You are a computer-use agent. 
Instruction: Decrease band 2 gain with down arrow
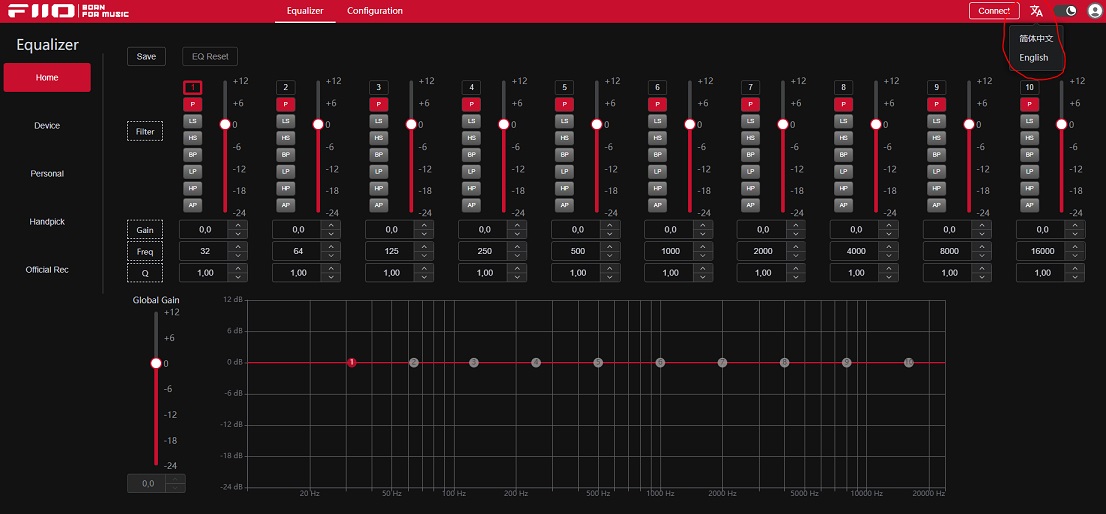point(331,234)
